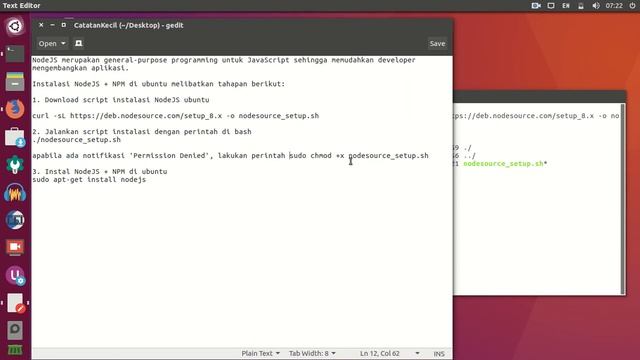Click 'mengembangkan aplikasi.' line in gedit
Image resolution: width=640 pixels, height=360 pixels.
[x=80, y=68]
